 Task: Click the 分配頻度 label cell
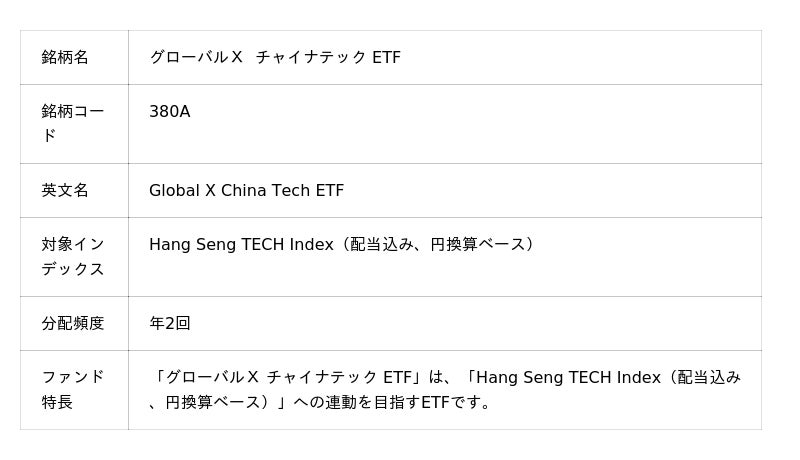click(x=72, y=323)
